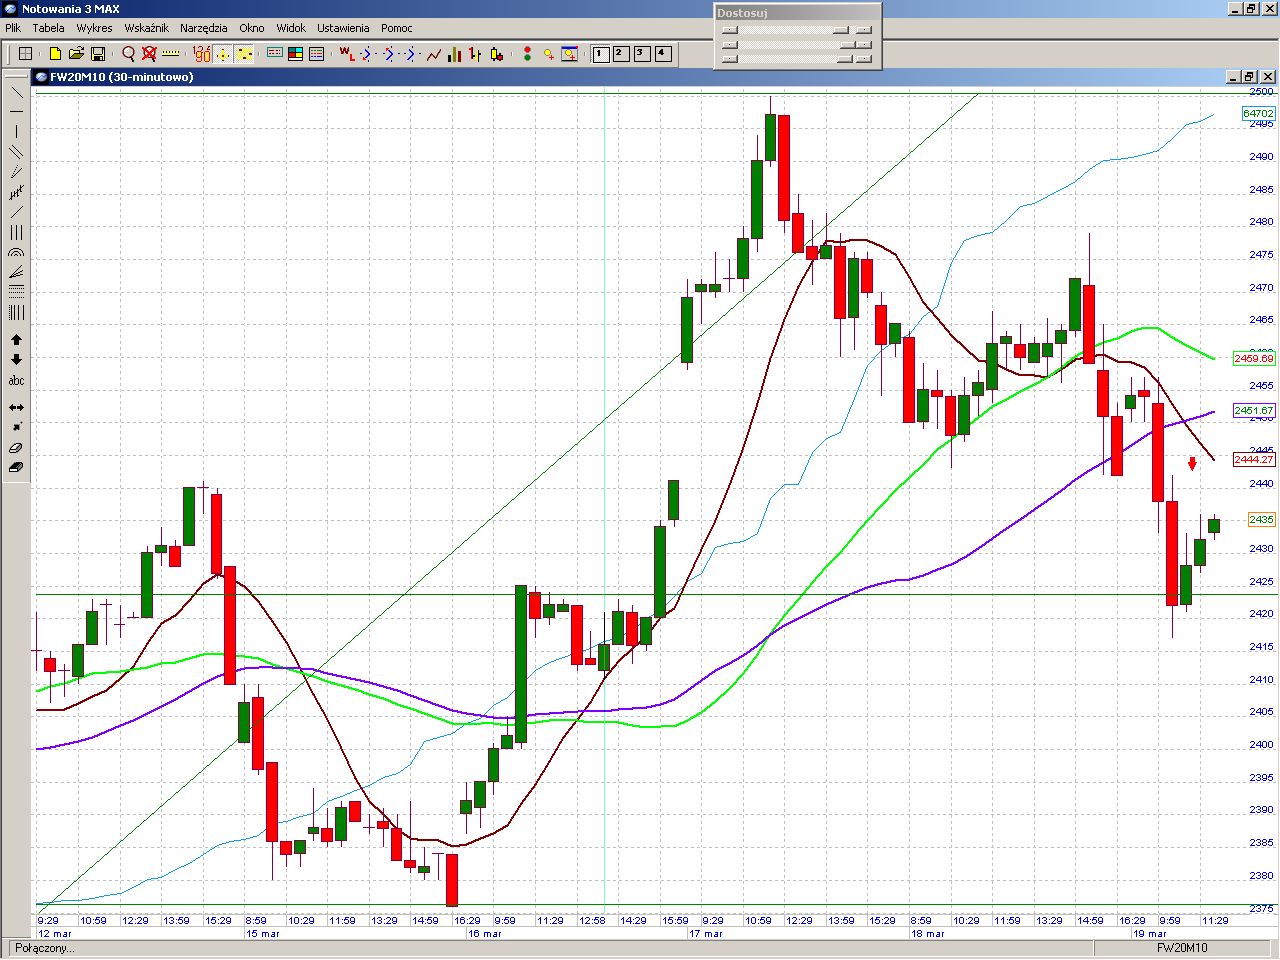Switch to workspace button 1
This screenshot has width=1280, height=960.
[x=601, y=54]
